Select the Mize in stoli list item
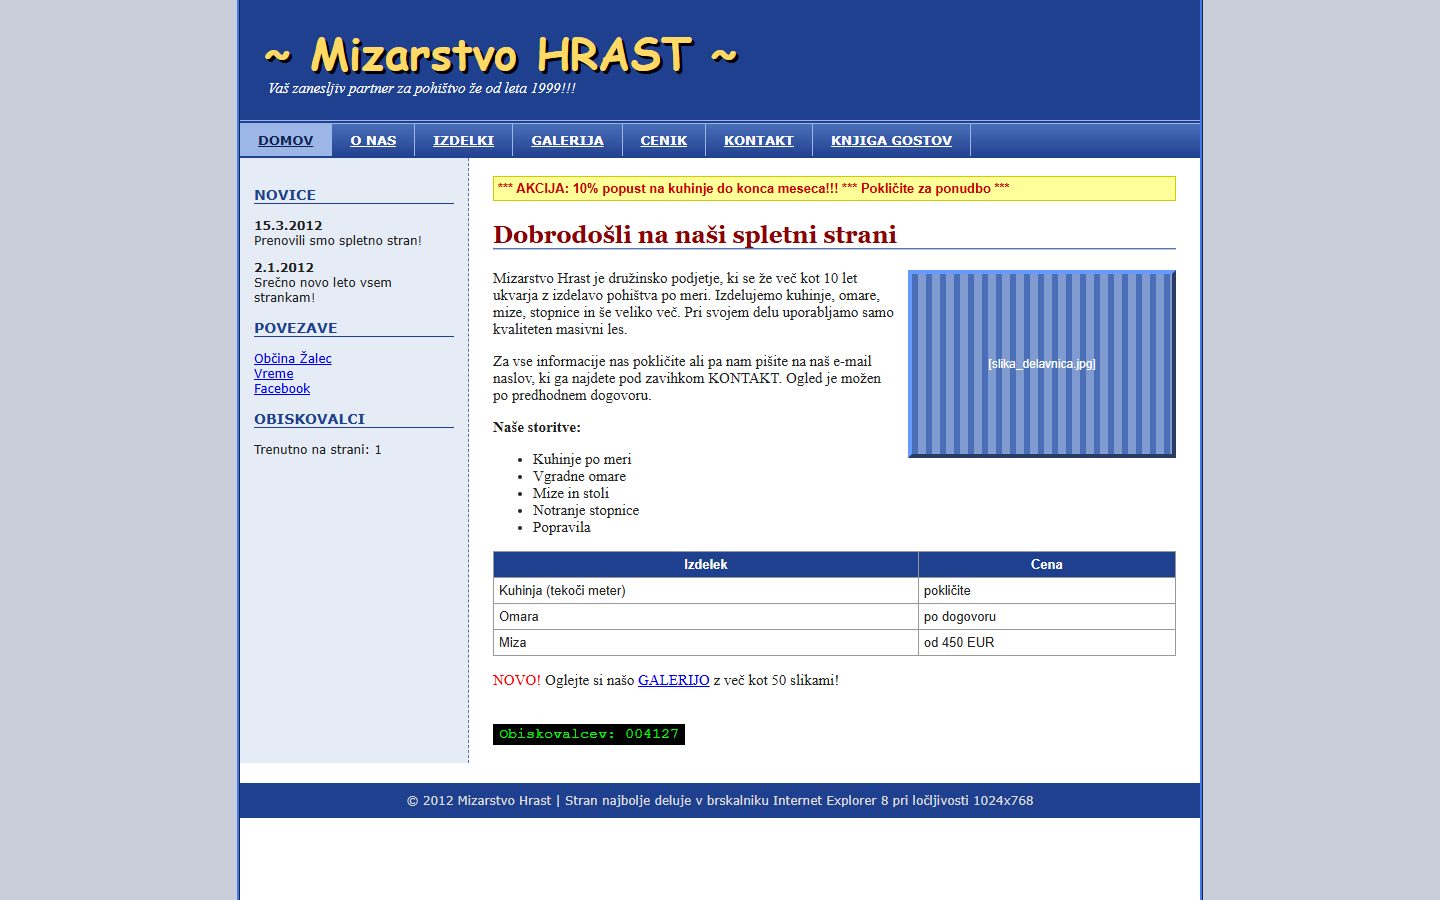The width and height of the screenshot is (1440, 900). tap(571, 493)
